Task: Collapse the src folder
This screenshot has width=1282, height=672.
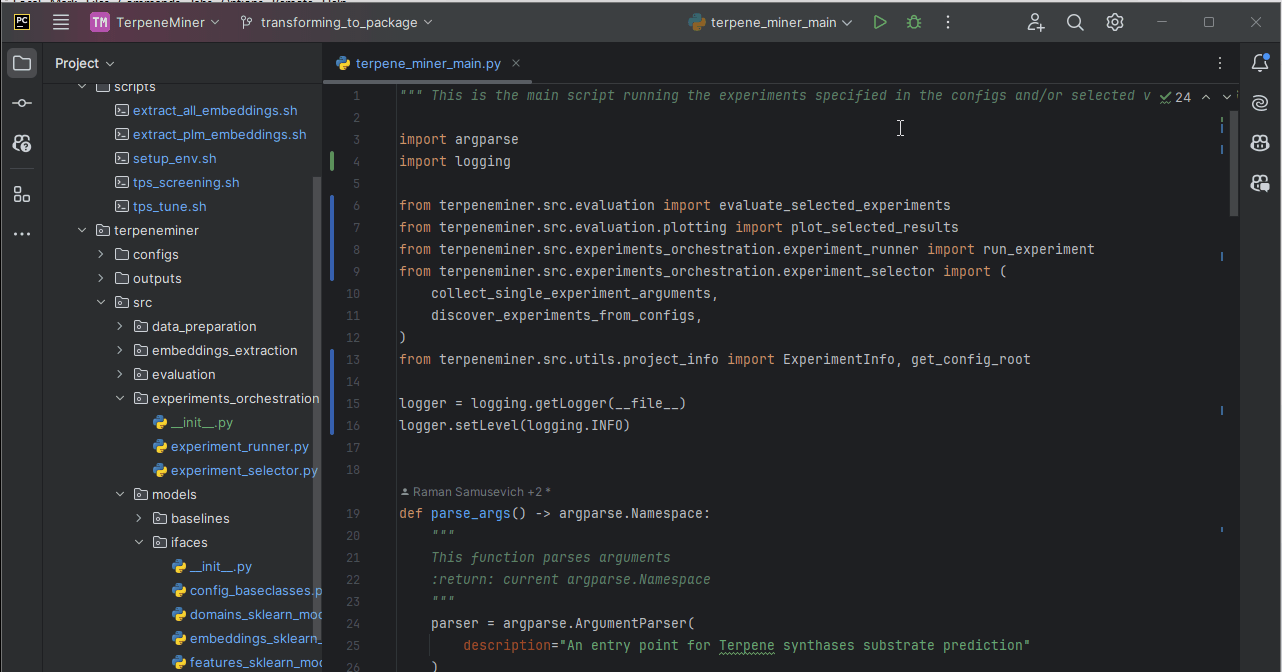Action: pyautogui.click(x=101, y=303)
